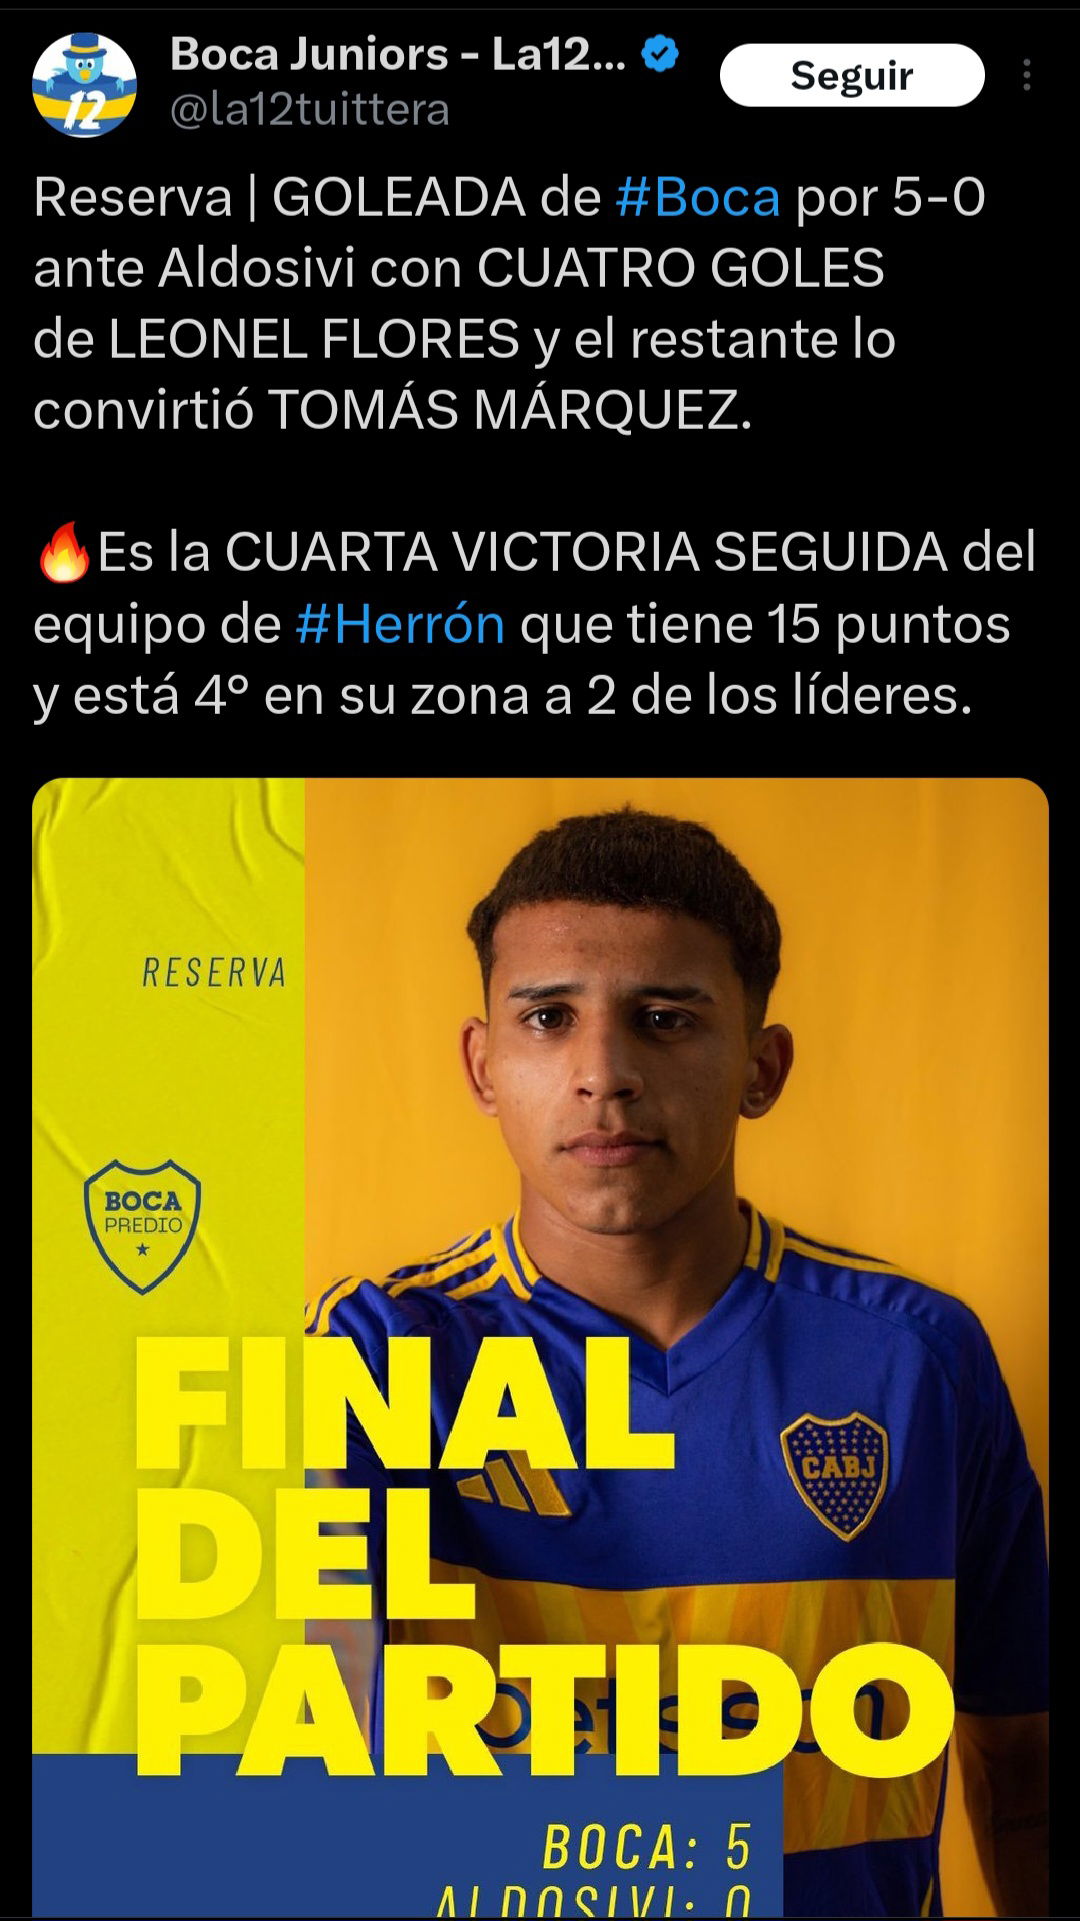
Task: Open the la12tuittera profile avatar
Action: point(85,85)
